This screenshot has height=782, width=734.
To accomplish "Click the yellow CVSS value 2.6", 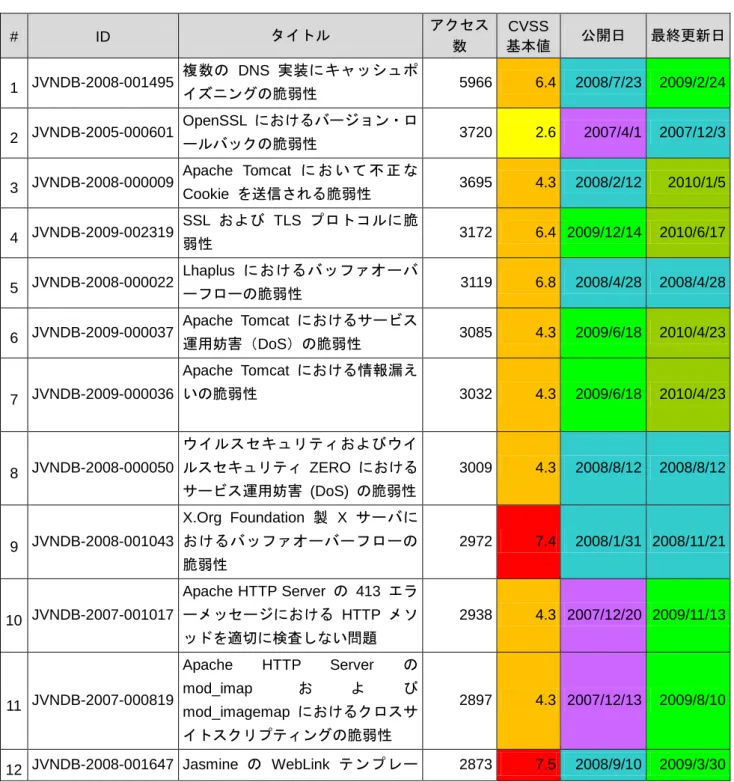I will click(x=528, y=132).
